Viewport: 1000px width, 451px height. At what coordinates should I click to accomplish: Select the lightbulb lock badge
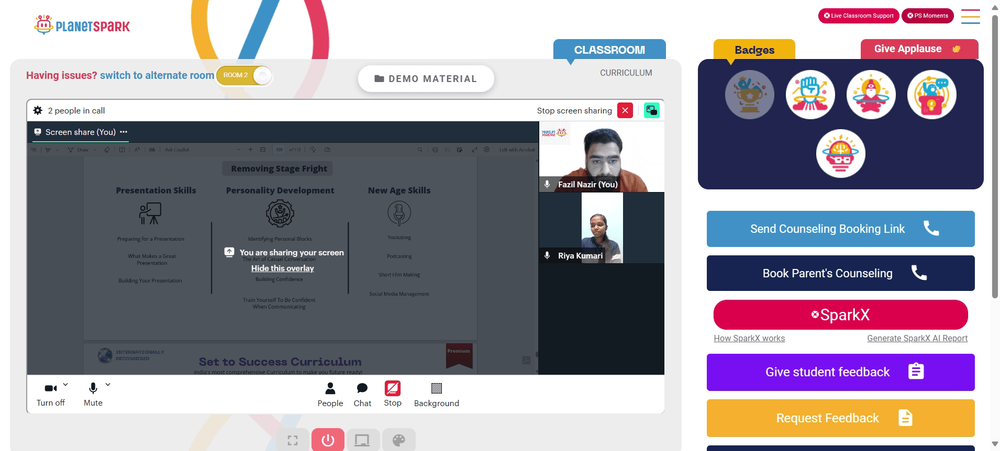[931, 94]
